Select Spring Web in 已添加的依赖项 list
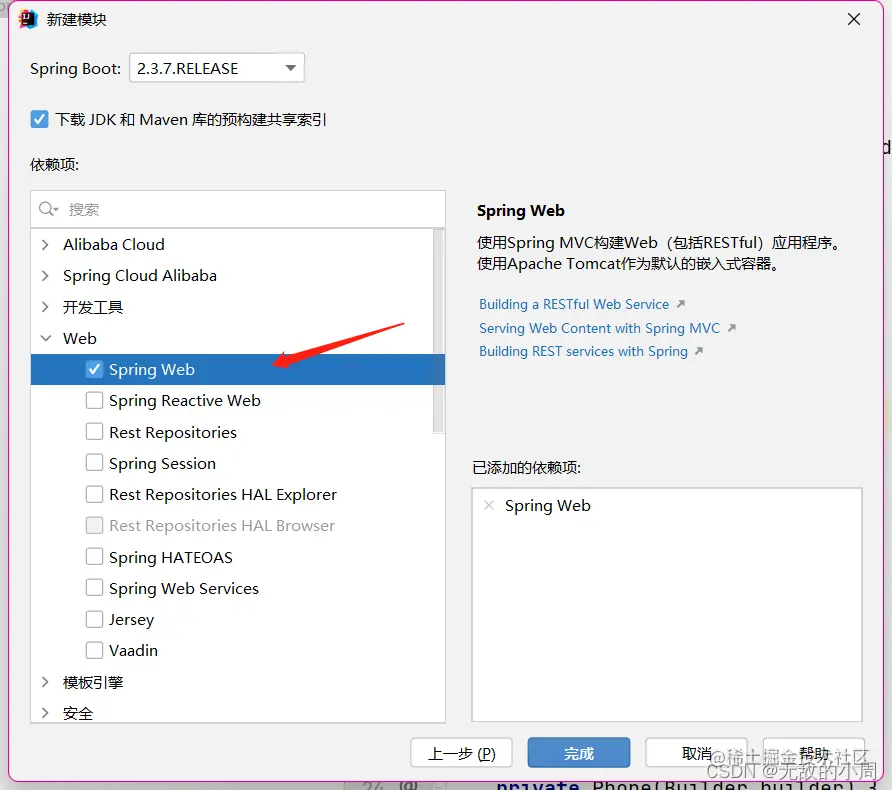 point(547,506)
